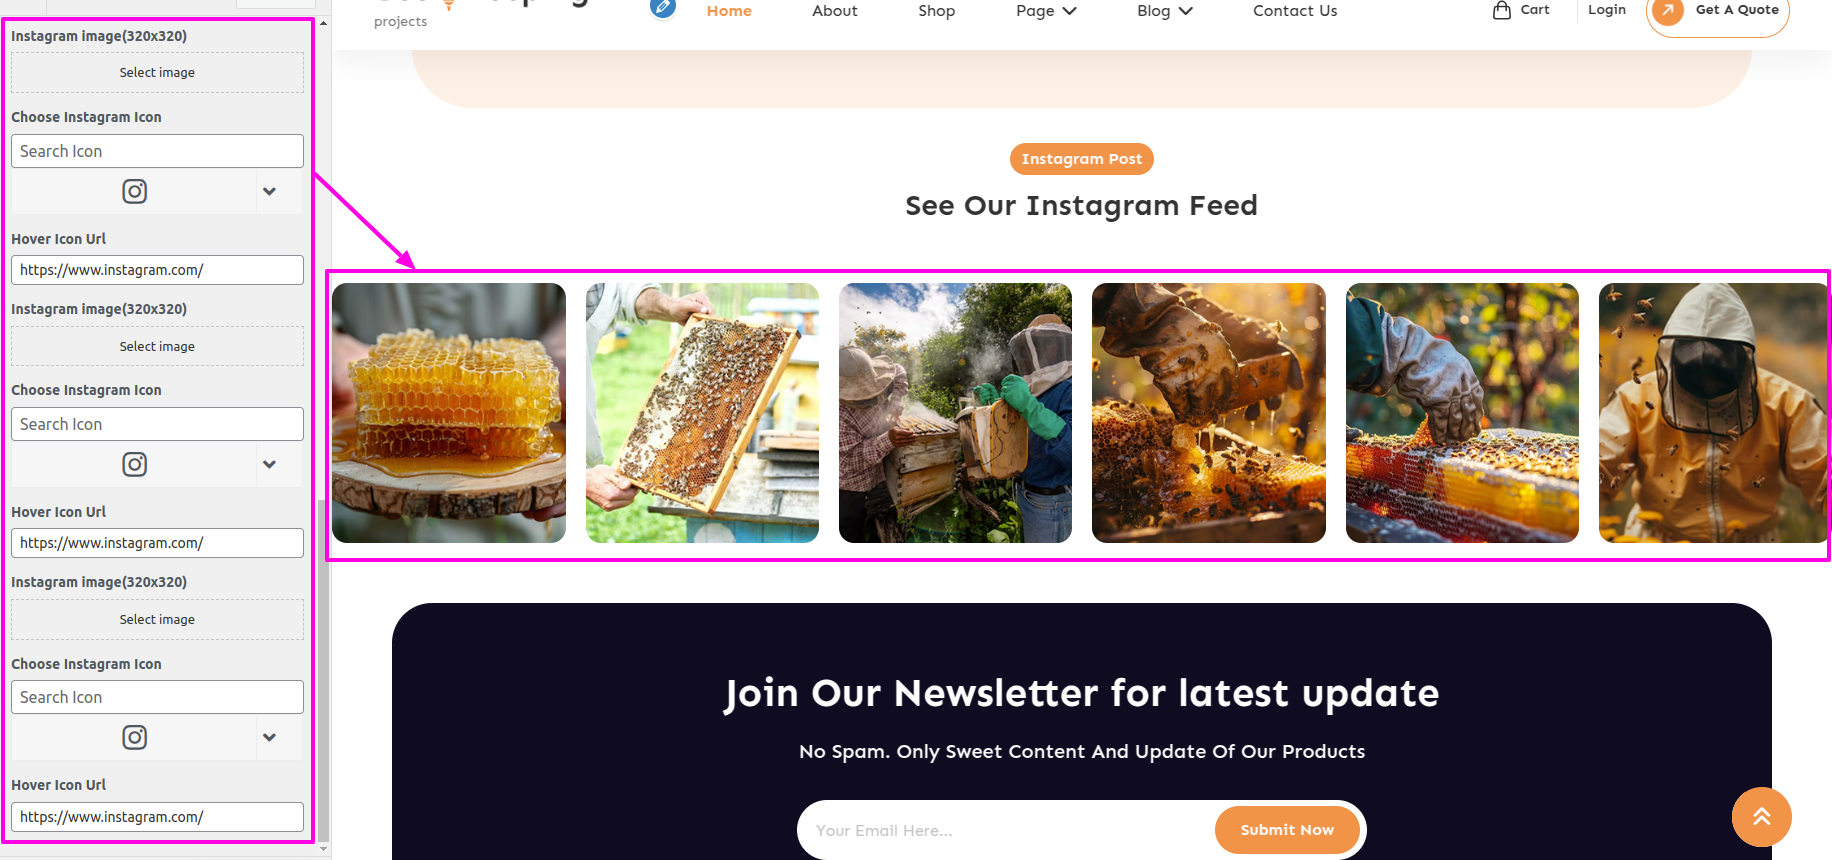Viewport: 1832px width, 860px height.
Task: Click the orange arrow icon in Get A Quote
Action: (1667, 11)
